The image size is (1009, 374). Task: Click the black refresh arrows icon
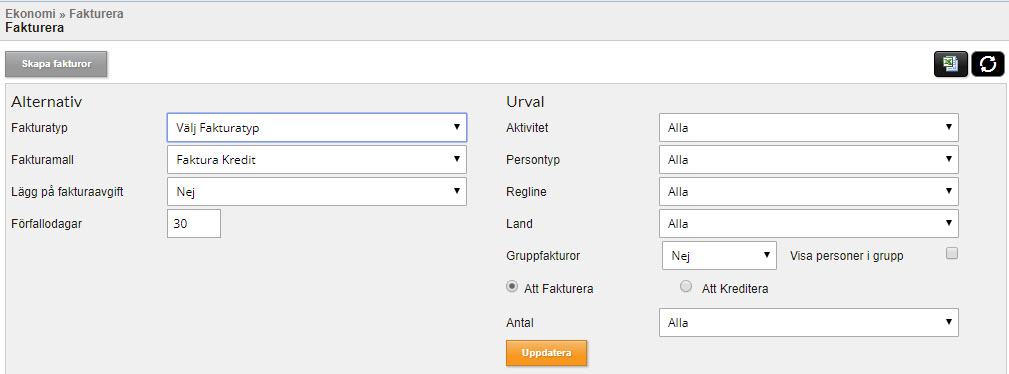[x=988, y=64]
